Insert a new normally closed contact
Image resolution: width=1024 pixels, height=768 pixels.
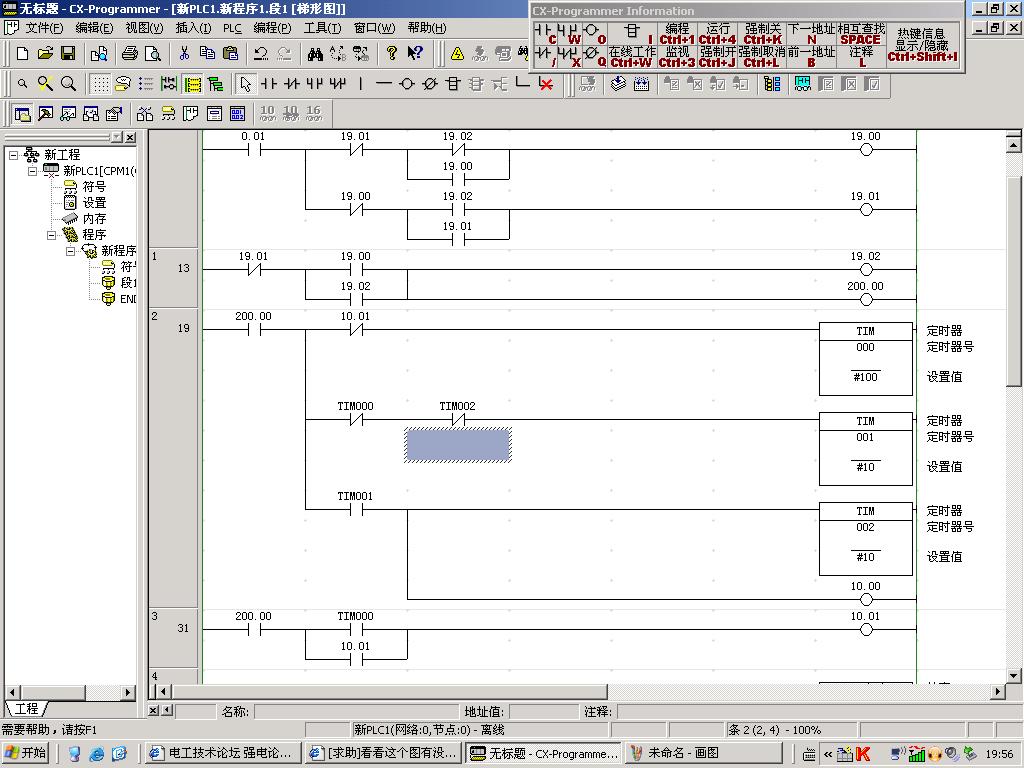[292, 84]
